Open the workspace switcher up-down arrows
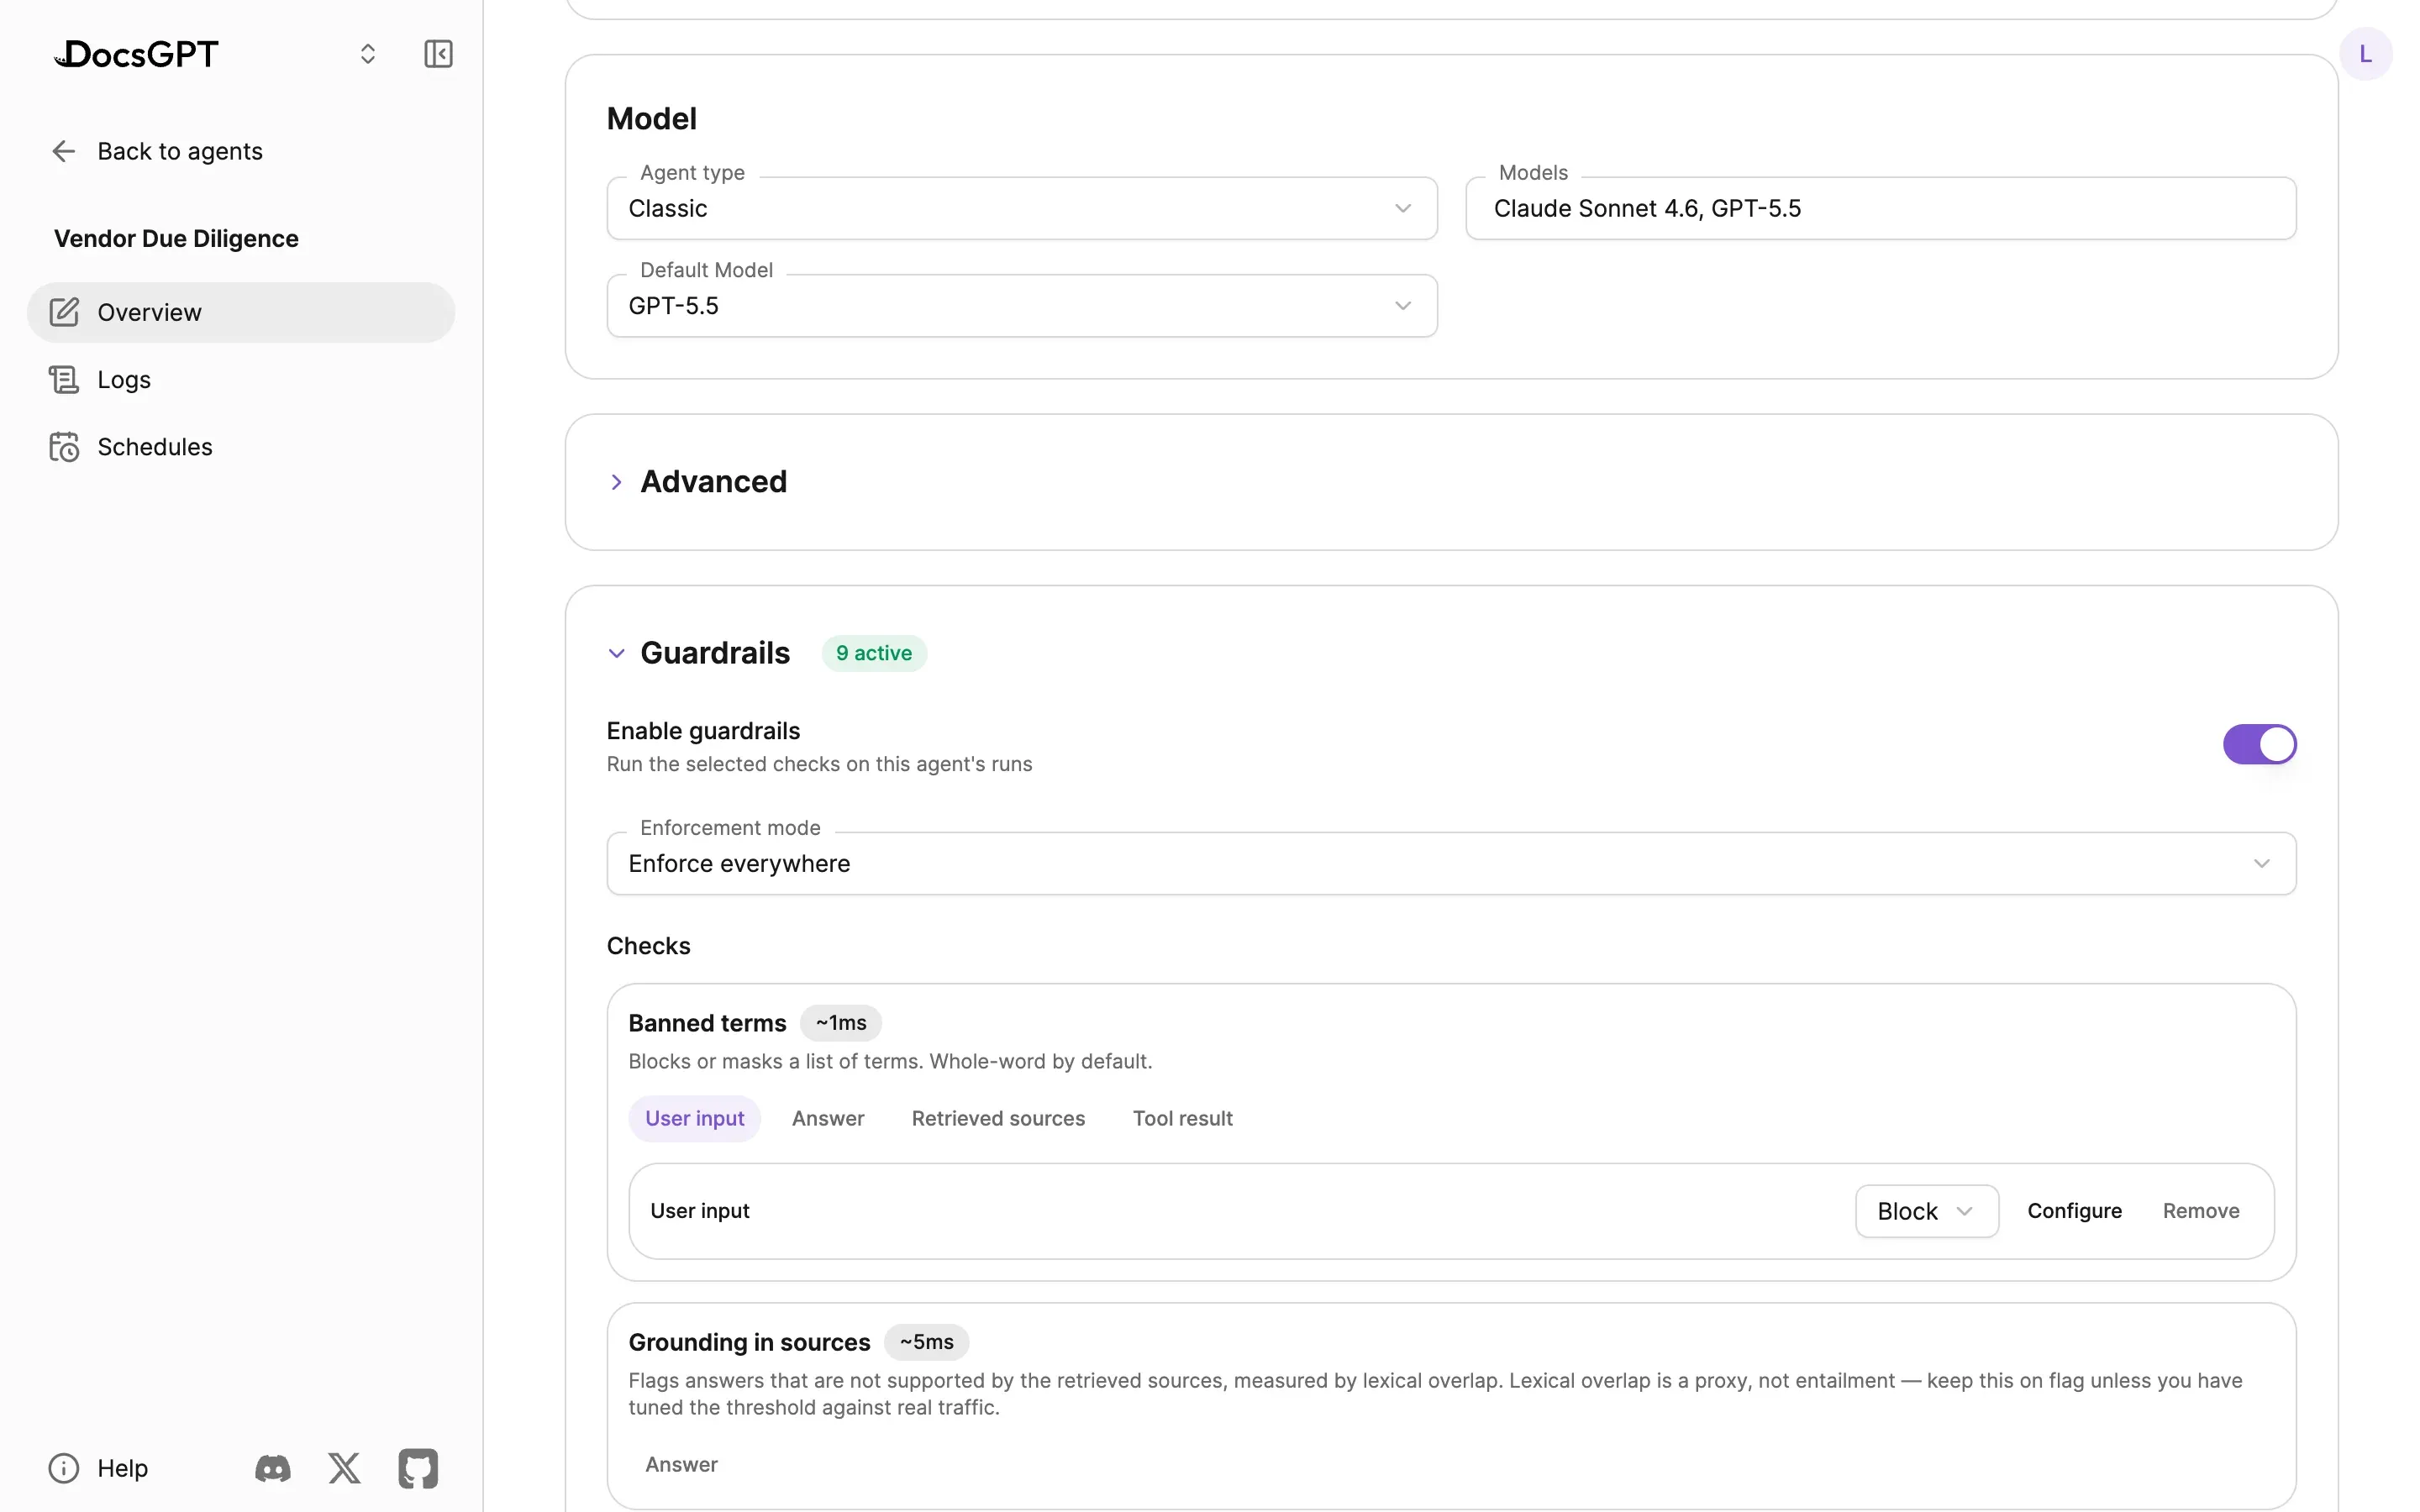The image size is (2420, 1512). click(x=368, y=54)
